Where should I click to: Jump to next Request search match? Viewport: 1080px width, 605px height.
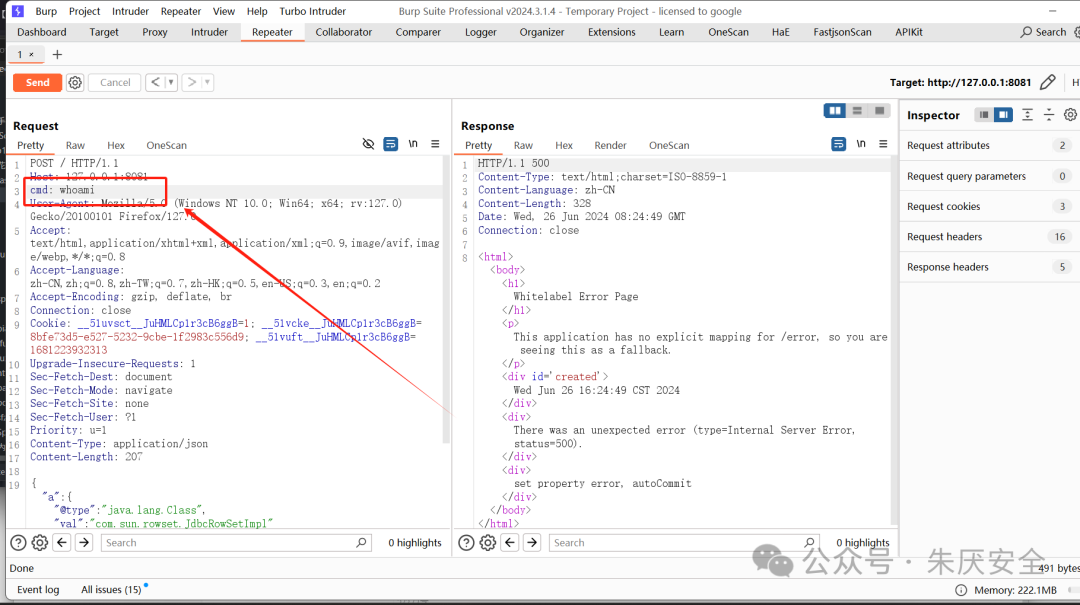tap(84, 543)
